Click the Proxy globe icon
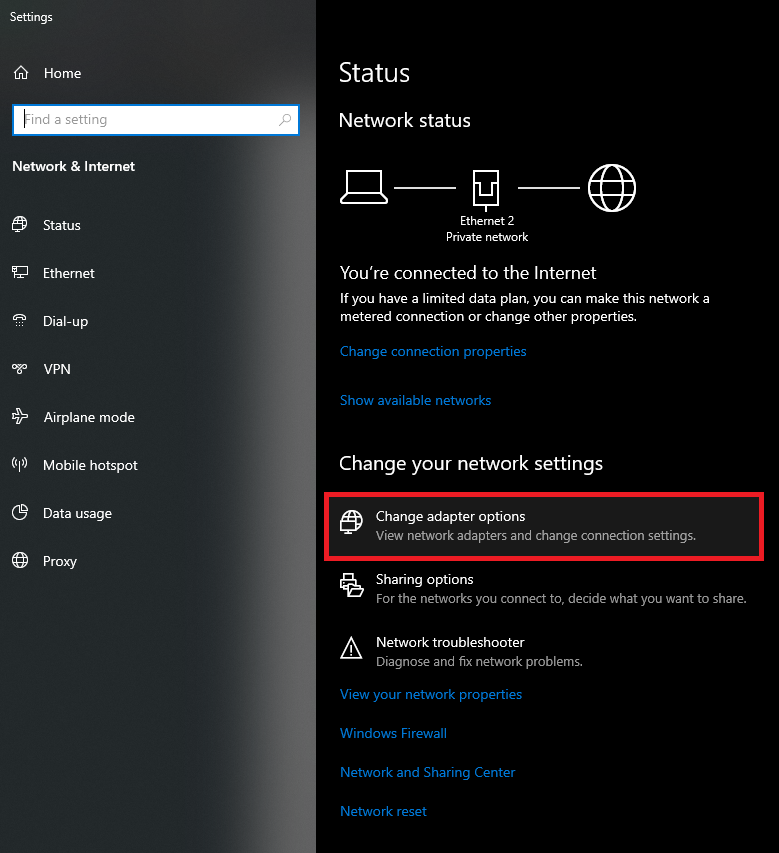Image resolution: width=779 pixels, height=853 pixels. click(20, 560)
